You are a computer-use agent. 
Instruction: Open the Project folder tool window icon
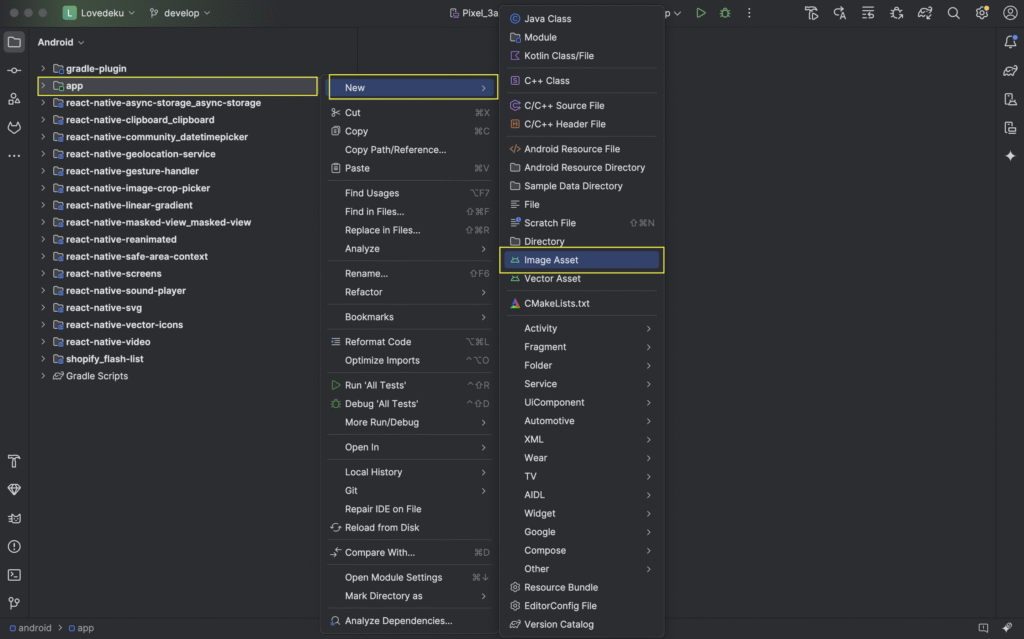click(x=14, y=42)
